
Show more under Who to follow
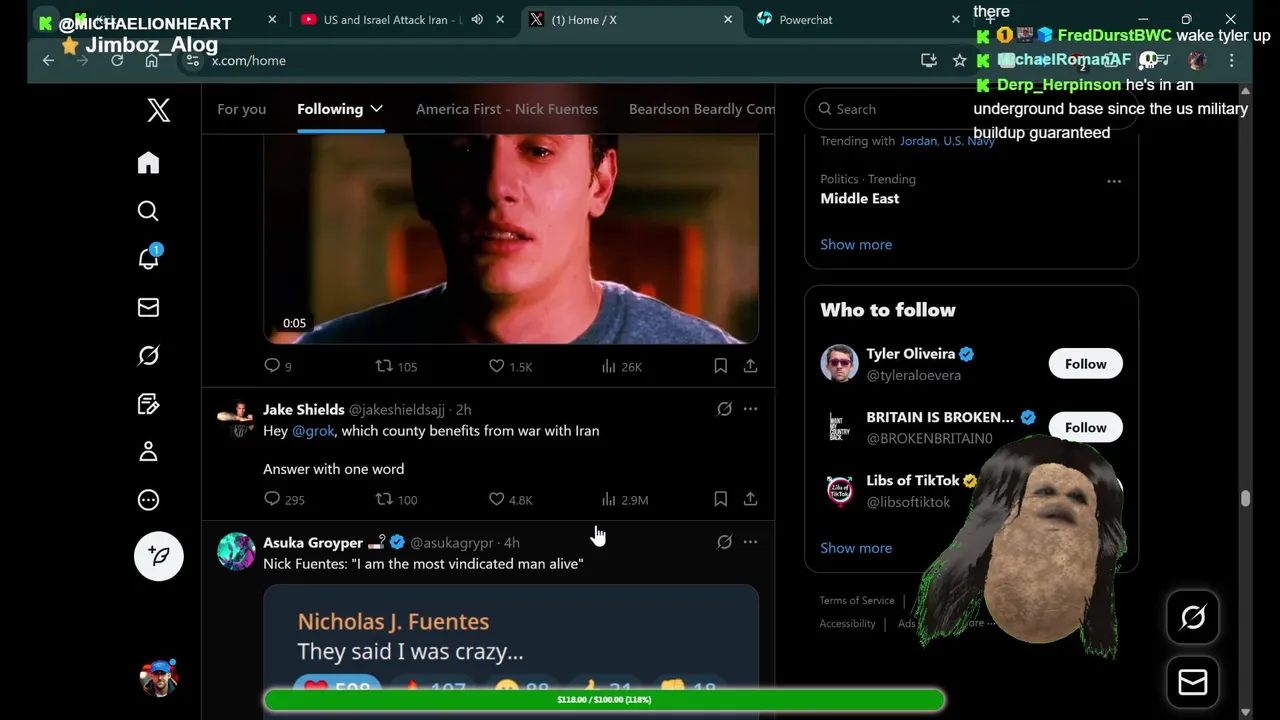point(856,548)
